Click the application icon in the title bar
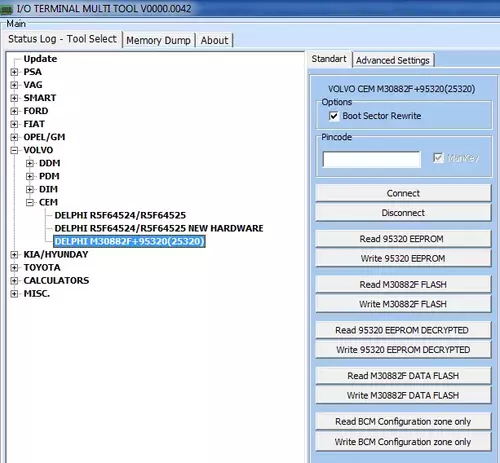Viewport: 500px width, 463px height. pos(6,9)
